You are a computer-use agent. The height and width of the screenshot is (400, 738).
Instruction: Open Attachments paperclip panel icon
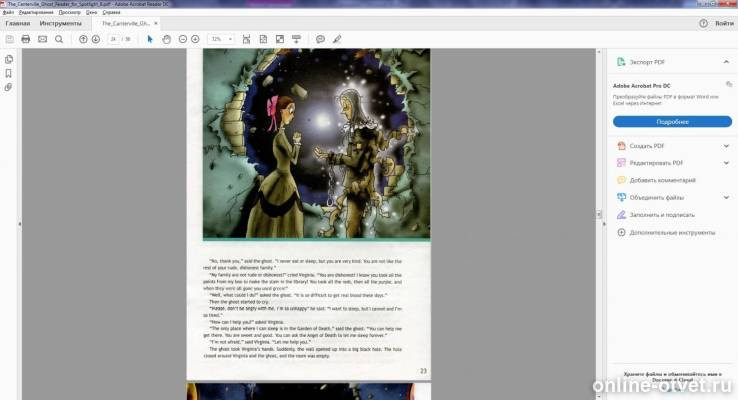[8, 88]
